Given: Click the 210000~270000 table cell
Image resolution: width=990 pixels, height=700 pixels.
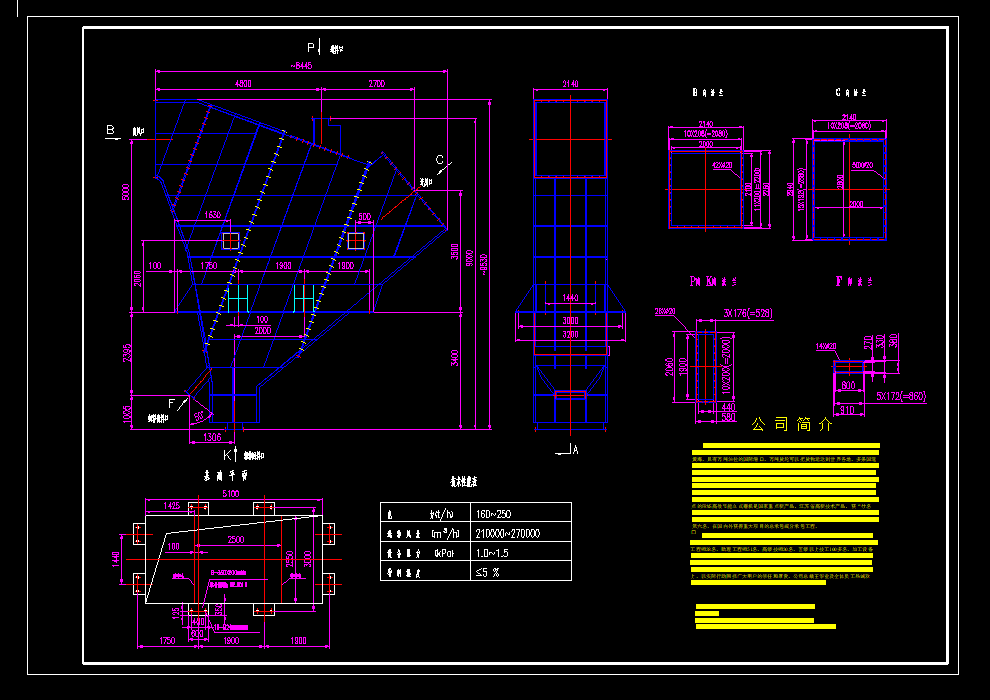Looking at the screenshot, I should (506, 534).
